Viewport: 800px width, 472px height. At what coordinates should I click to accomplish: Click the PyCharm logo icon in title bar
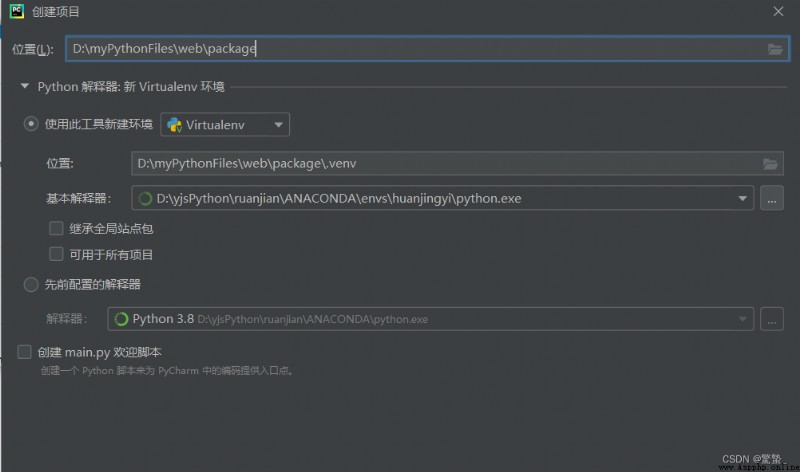coord(17,11)
